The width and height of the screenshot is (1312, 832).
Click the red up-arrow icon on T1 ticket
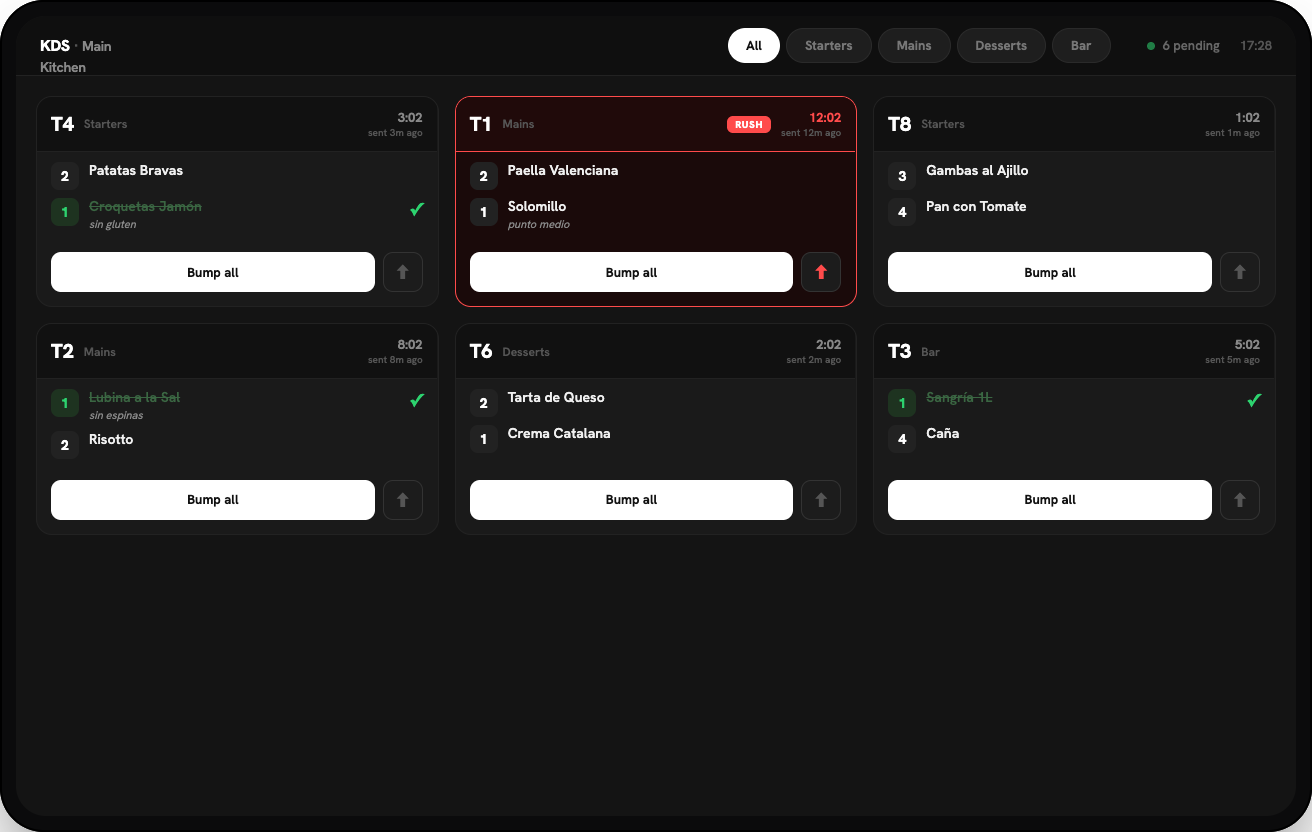[821, 272]
